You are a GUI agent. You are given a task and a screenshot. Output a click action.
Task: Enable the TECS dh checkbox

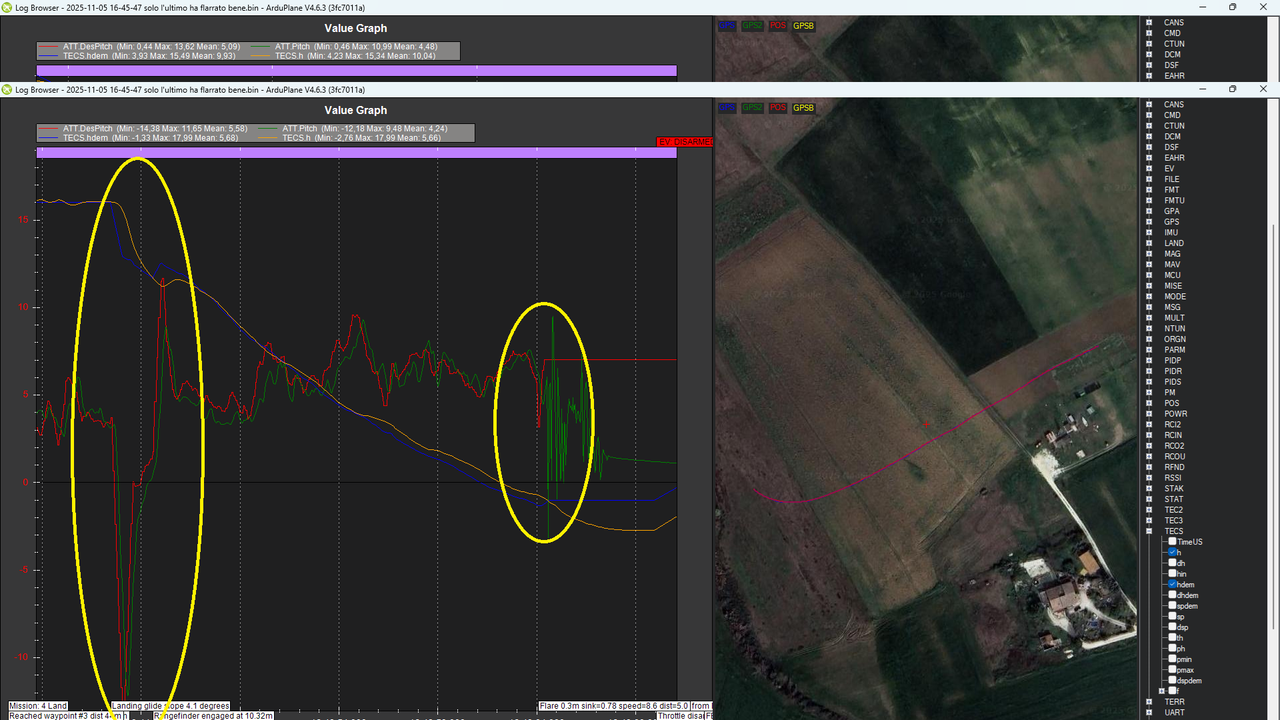(x=1172, y=563)
